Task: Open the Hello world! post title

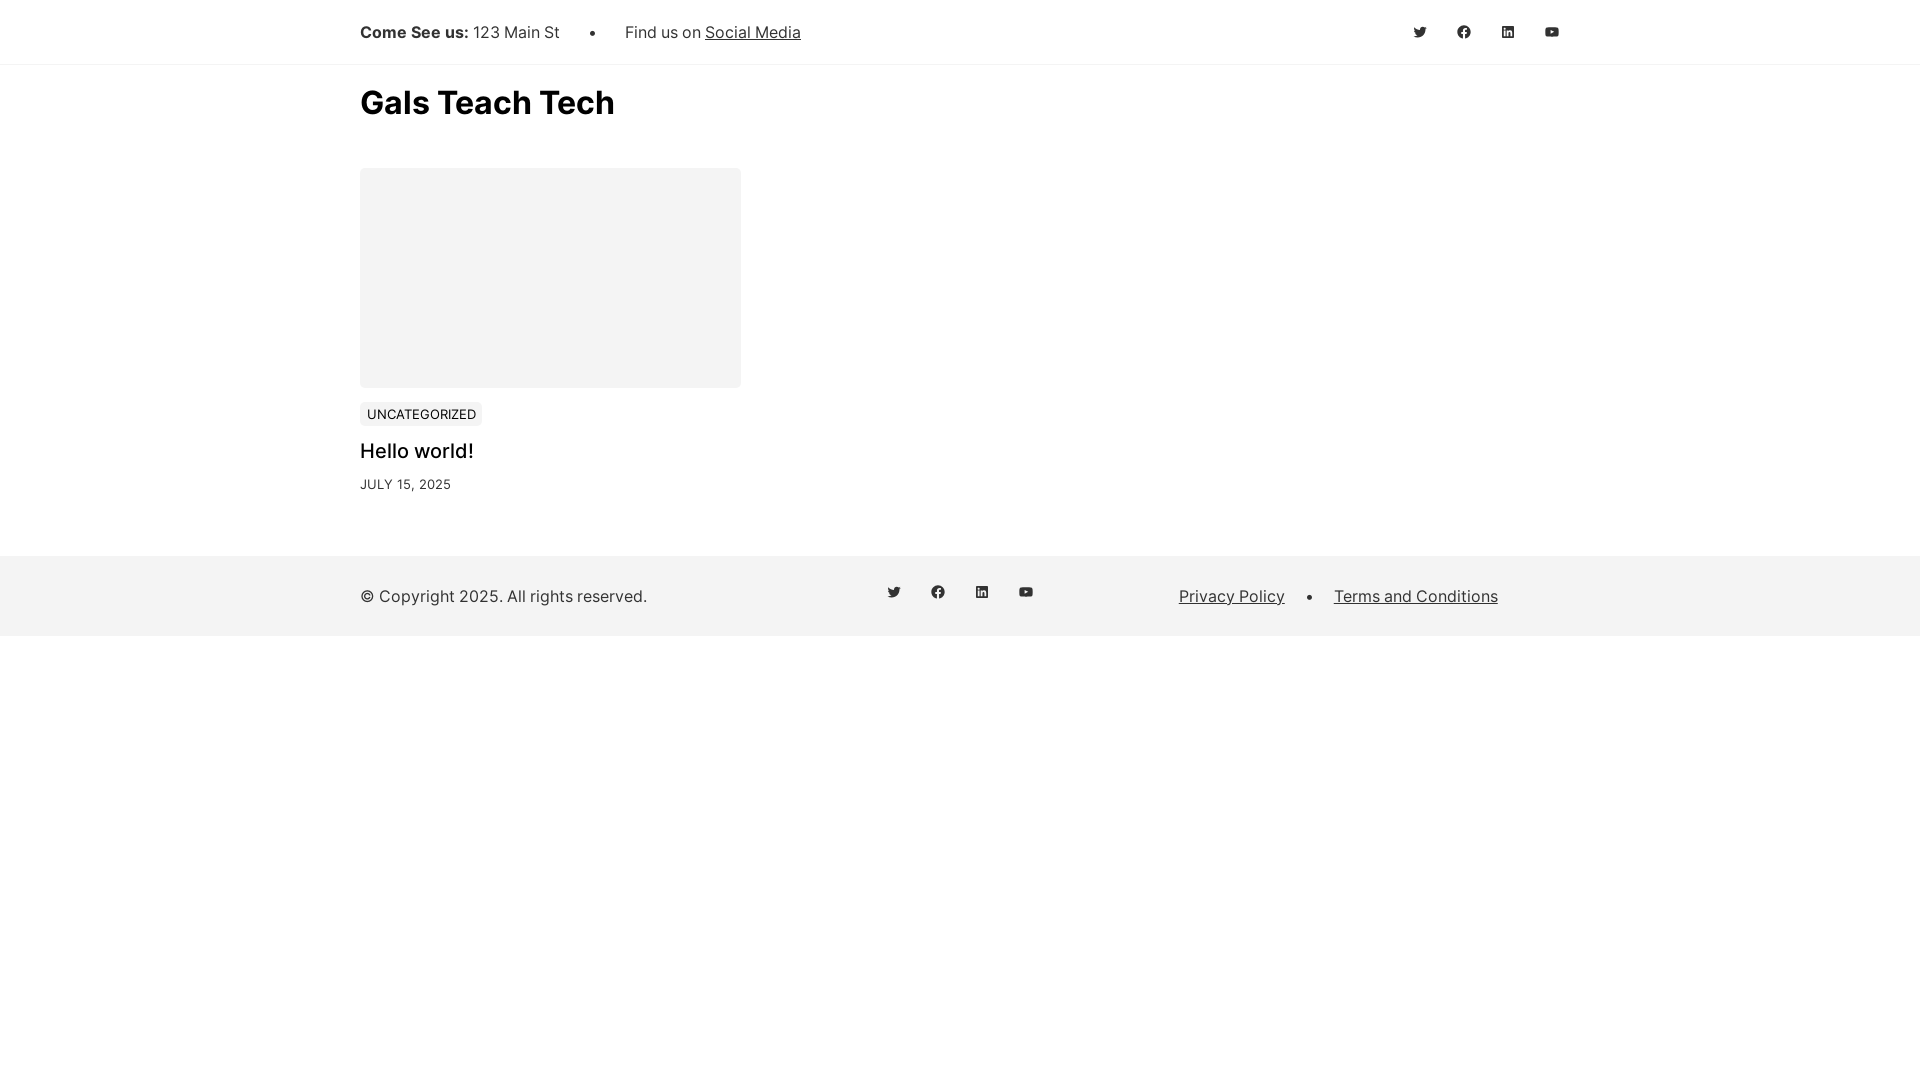Action: coord(417,451)
